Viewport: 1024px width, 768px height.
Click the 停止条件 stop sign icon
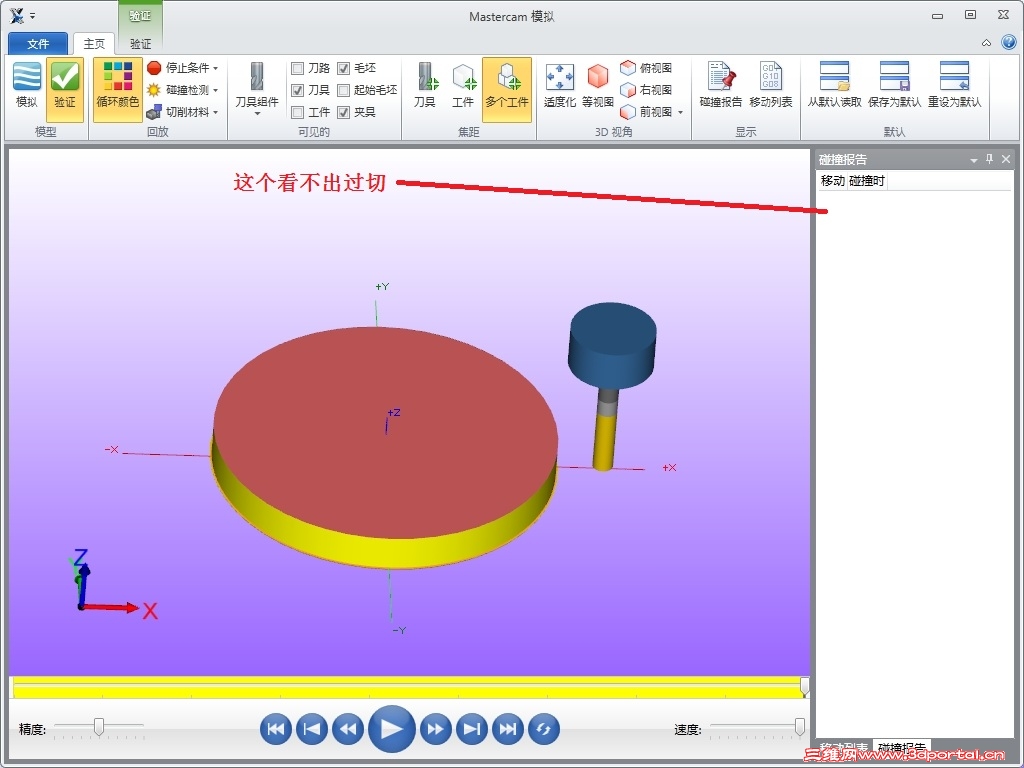(x=154, y=68)
